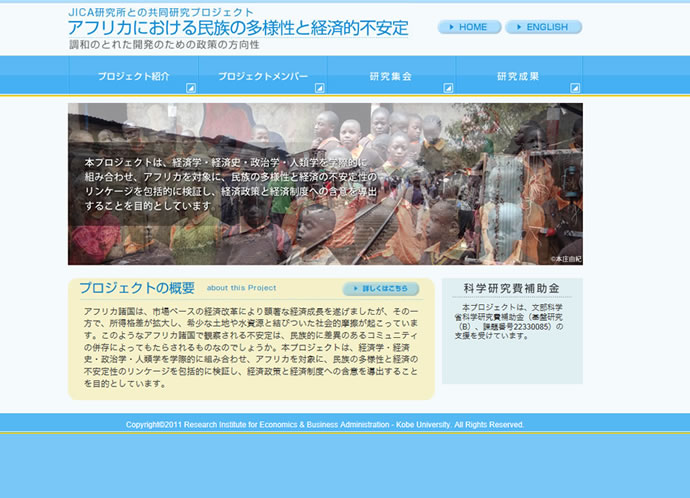The height and width of the screenshot is (498, 690).
Task: Click the copyright notice in the footer
Action: point(325,425)
